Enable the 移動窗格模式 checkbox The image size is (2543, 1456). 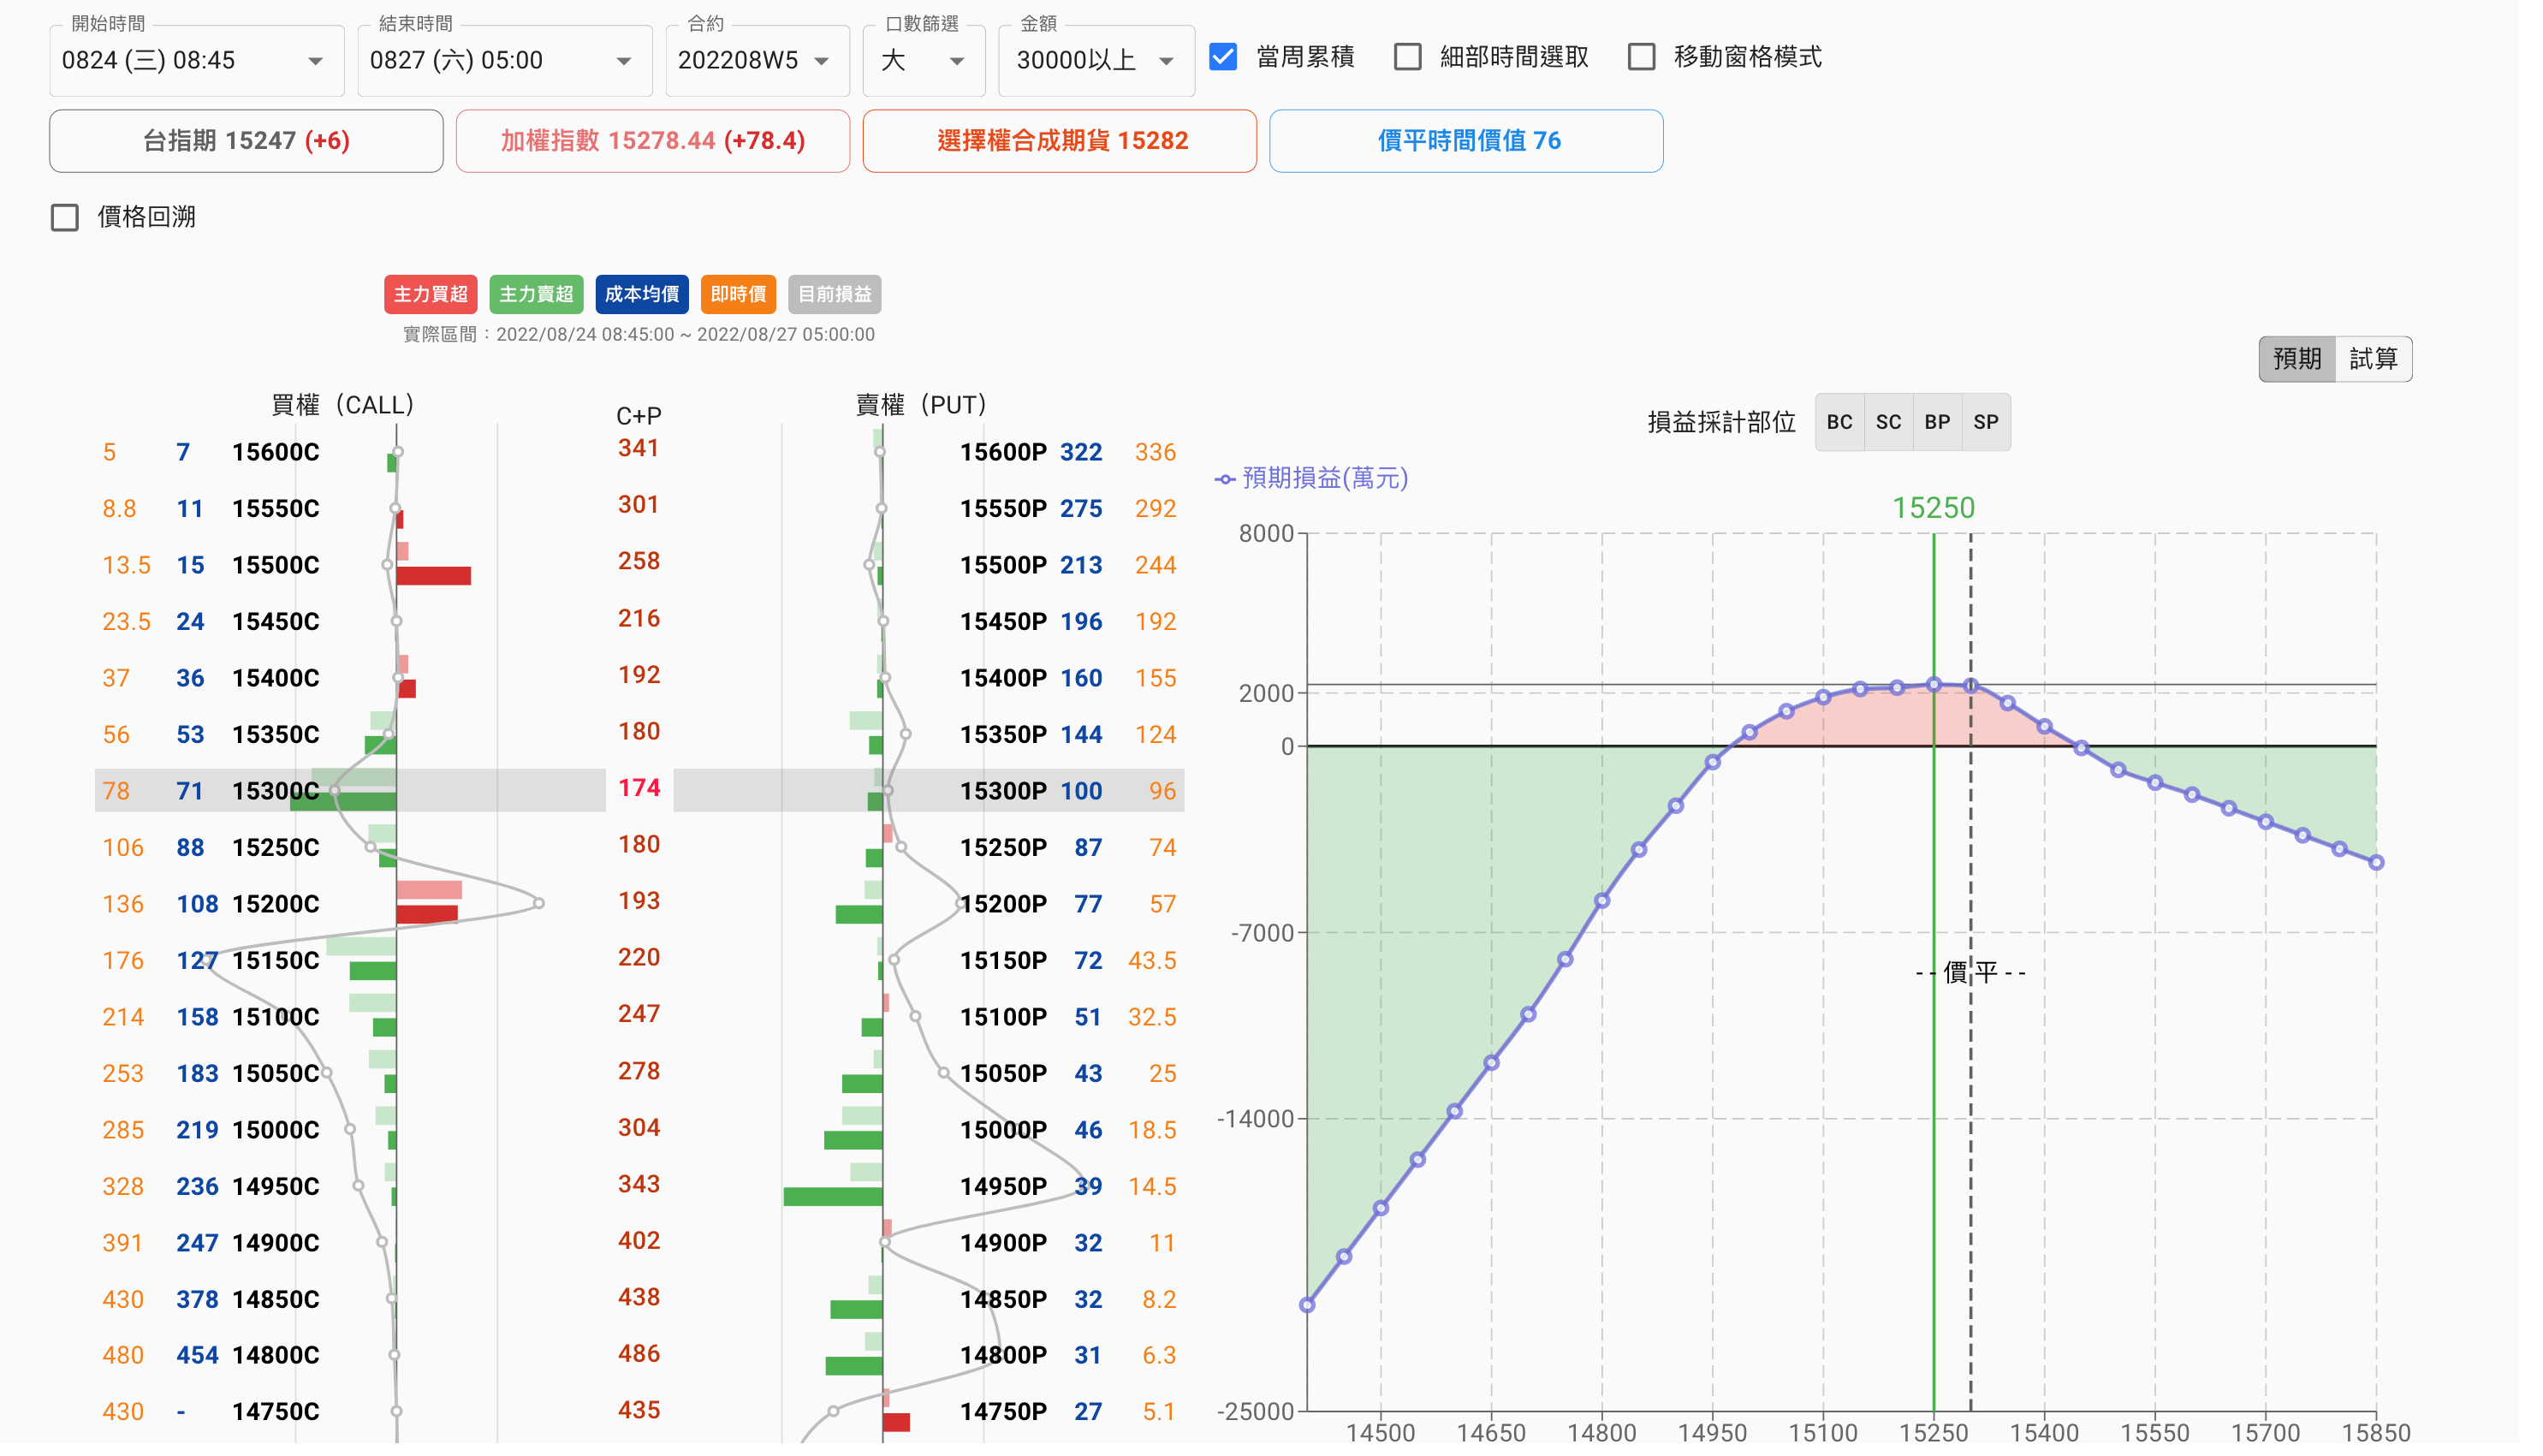click(1641, 57)
